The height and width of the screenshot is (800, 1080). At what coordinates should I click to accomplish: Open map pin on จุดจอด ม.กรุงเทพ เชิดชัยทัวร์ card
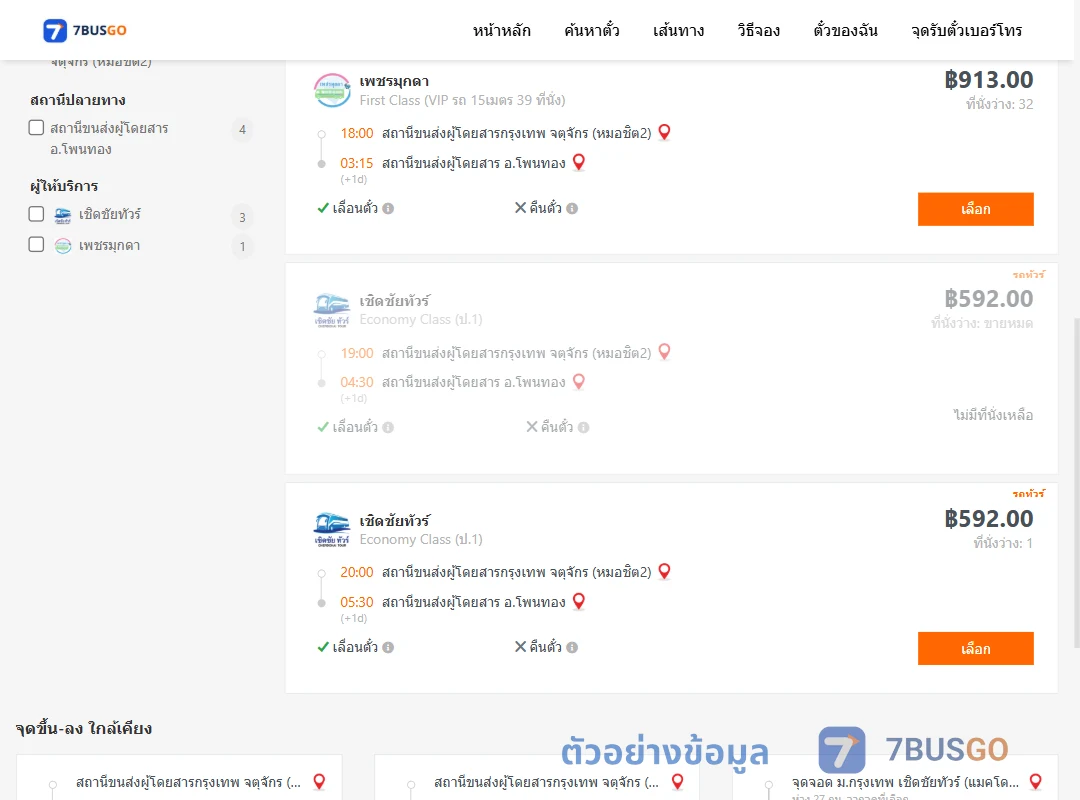click(1035, 781)
